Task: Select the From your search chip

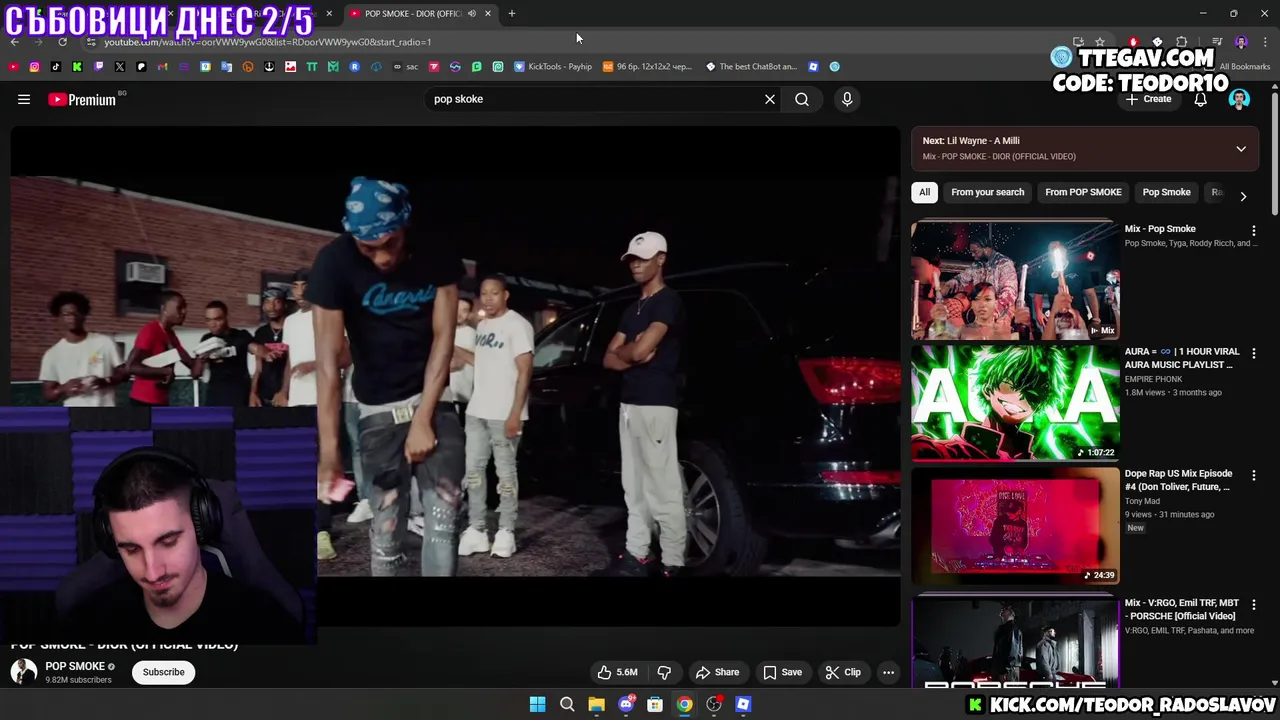Action: [988, 192]
